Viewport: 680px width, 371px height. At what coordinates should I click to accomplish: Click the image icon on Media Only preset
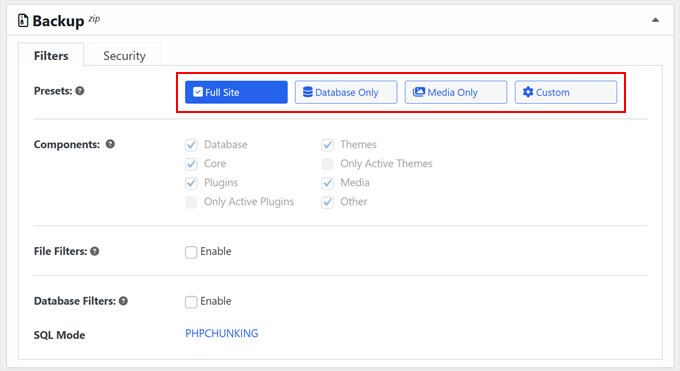[418, 92]
